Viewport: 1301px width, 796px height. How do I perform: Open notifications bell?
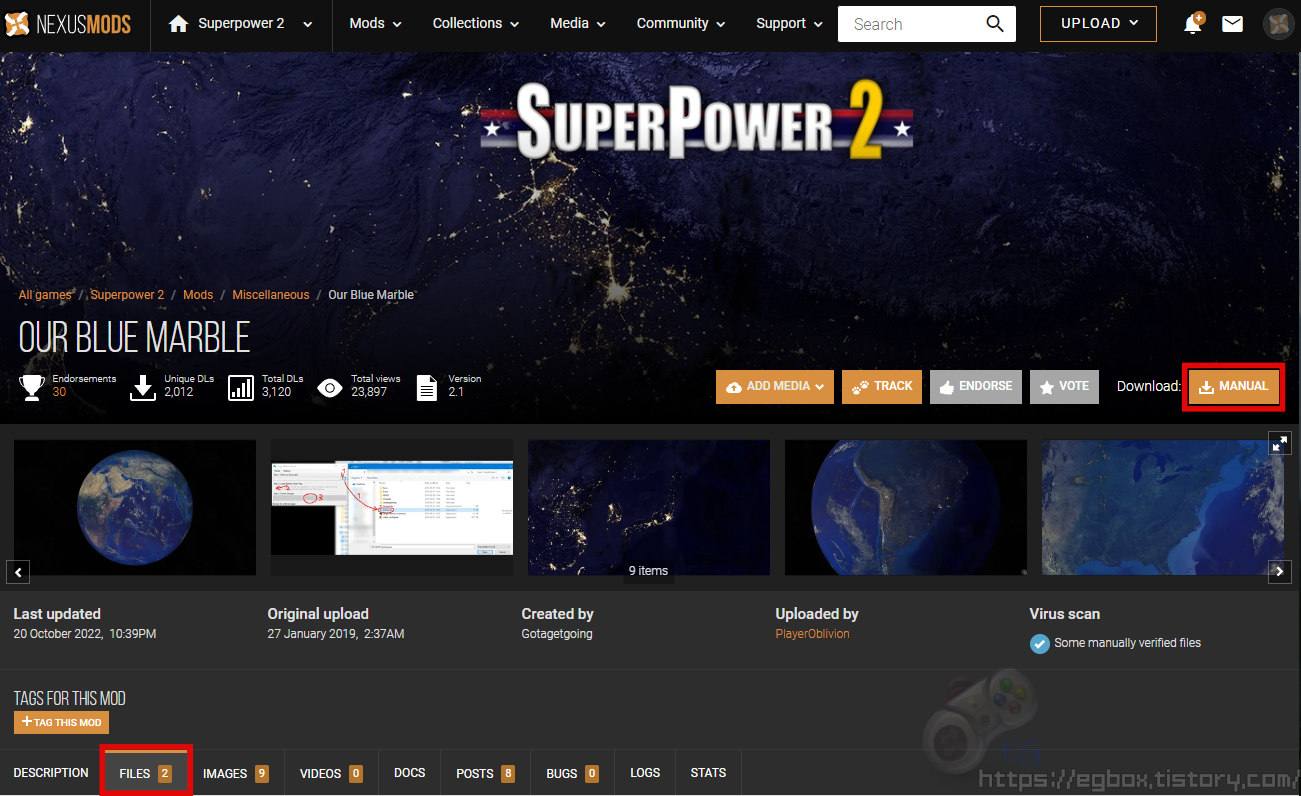tap(1193, 24)
